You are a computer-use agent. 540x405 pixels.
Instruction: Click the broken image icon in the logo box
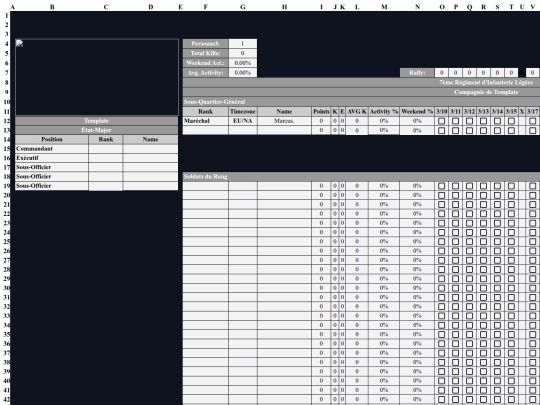(19, 43)
